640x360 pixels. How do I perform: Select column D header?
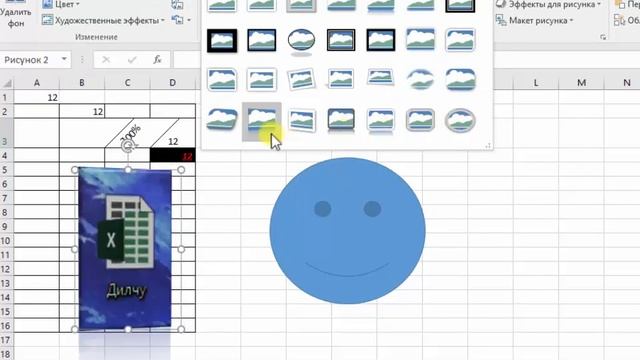point(173,83)
